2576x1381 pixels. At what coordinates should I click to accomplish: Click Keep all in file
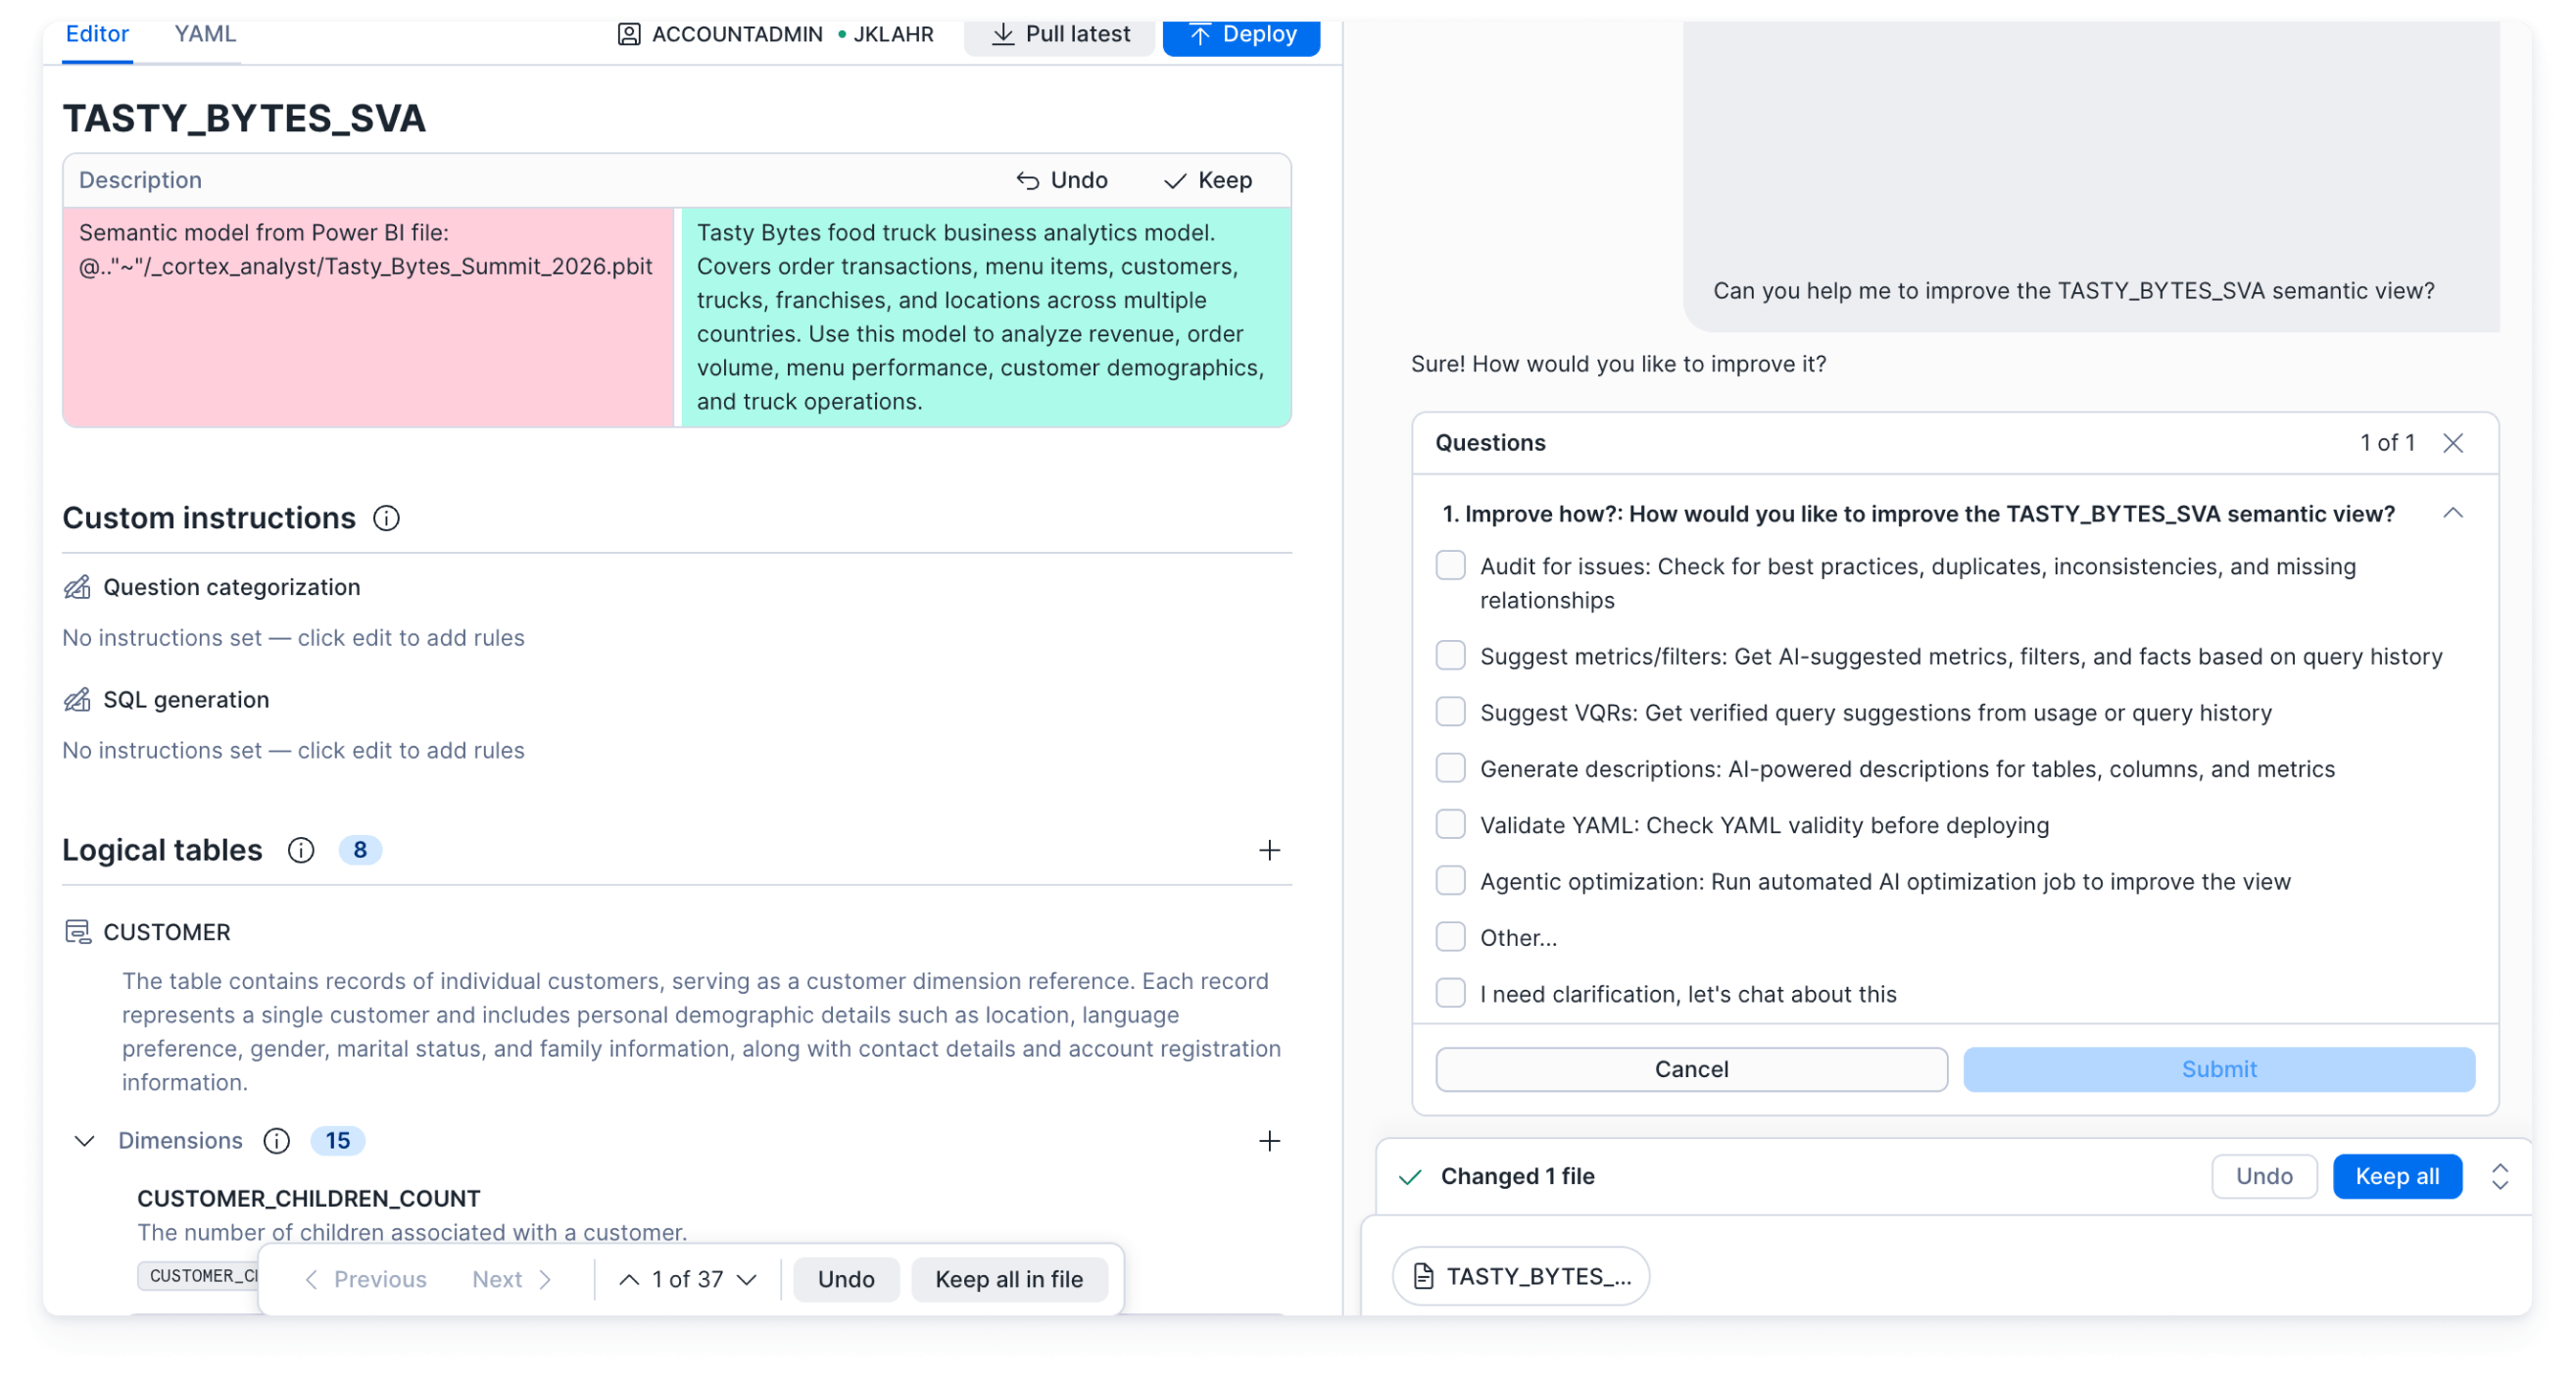tap(1009, 1279)
